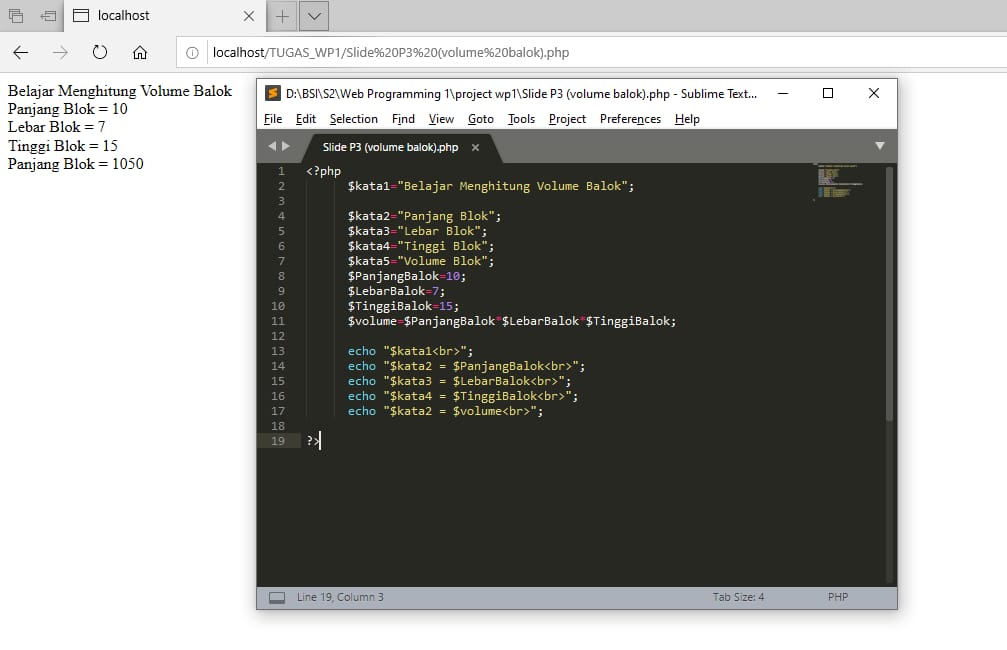The width and height of the screenshot is (1007, 650).
Task: Click line number 19 in gutter
Action: pos(277,441)
